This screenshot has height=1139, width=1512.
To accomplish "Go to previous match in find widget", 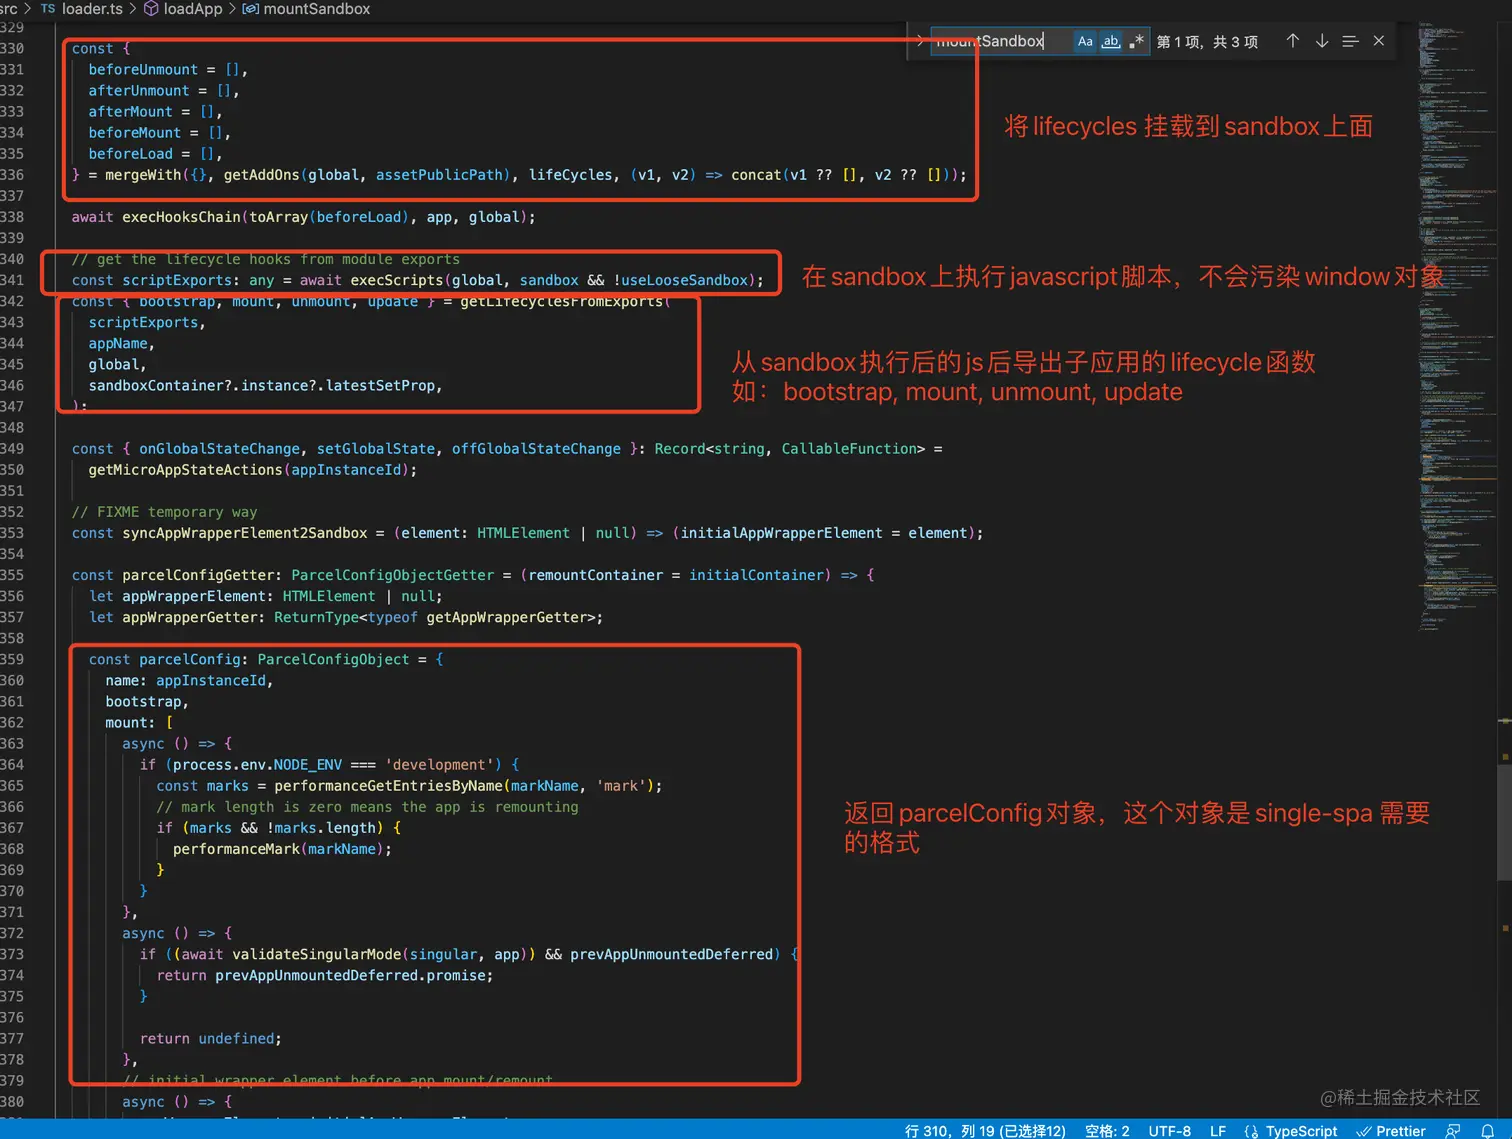I will pos(1292,41).
